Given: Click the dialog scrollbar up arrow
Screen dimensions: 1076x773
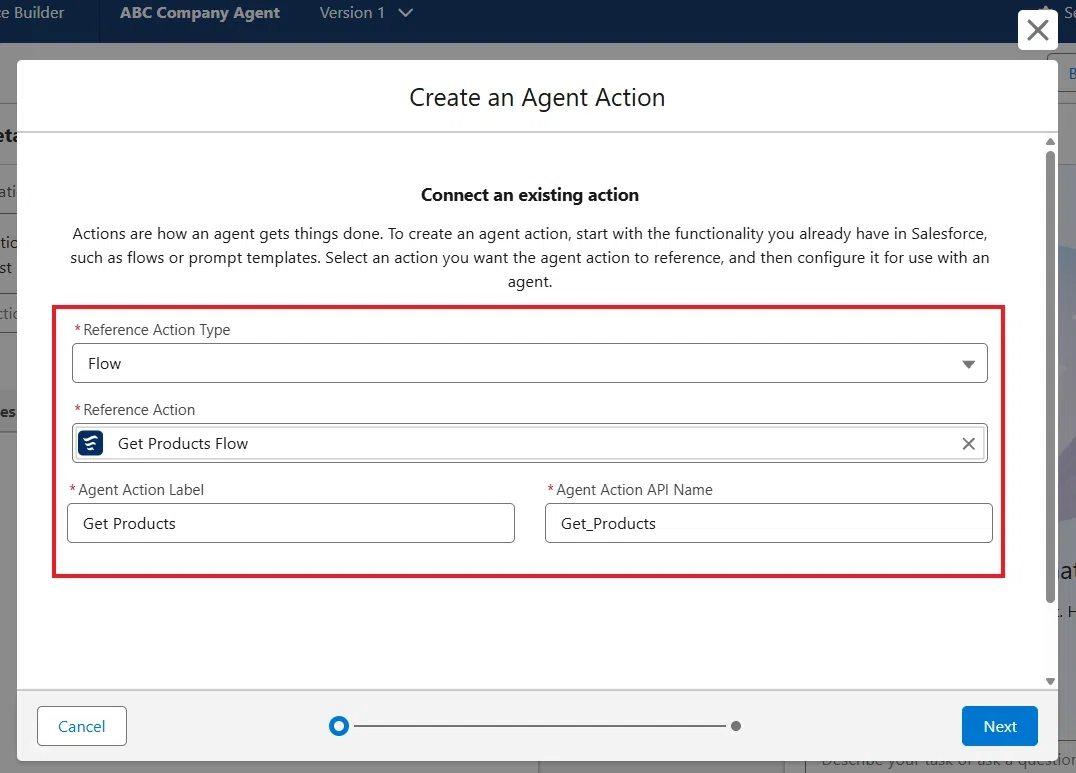Looking at the screenshot, I should point(1050,141).
